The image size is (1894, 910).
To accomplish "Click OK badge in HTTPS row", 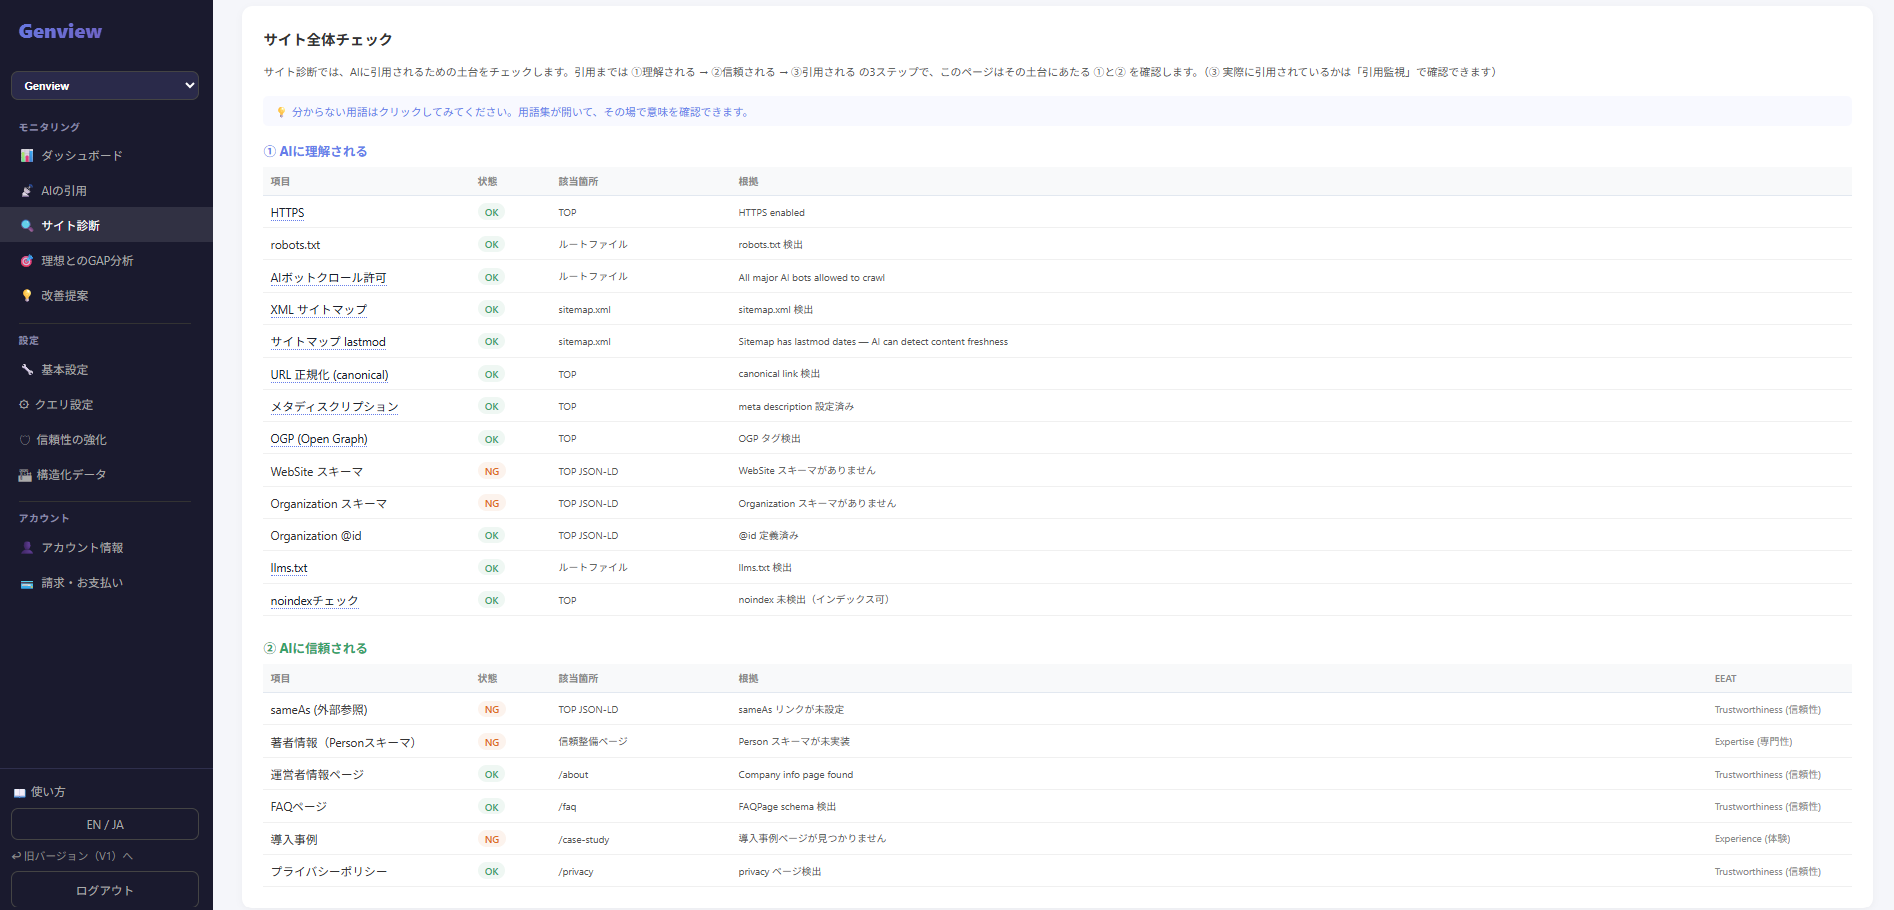I will pyautogui.click(x=492, y=213).
